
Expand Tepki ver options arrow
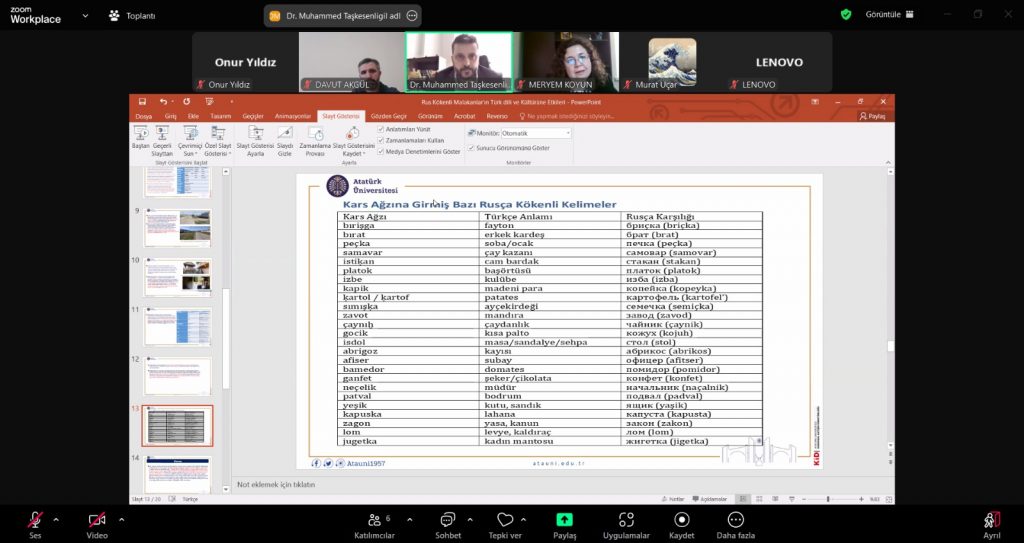523,520
